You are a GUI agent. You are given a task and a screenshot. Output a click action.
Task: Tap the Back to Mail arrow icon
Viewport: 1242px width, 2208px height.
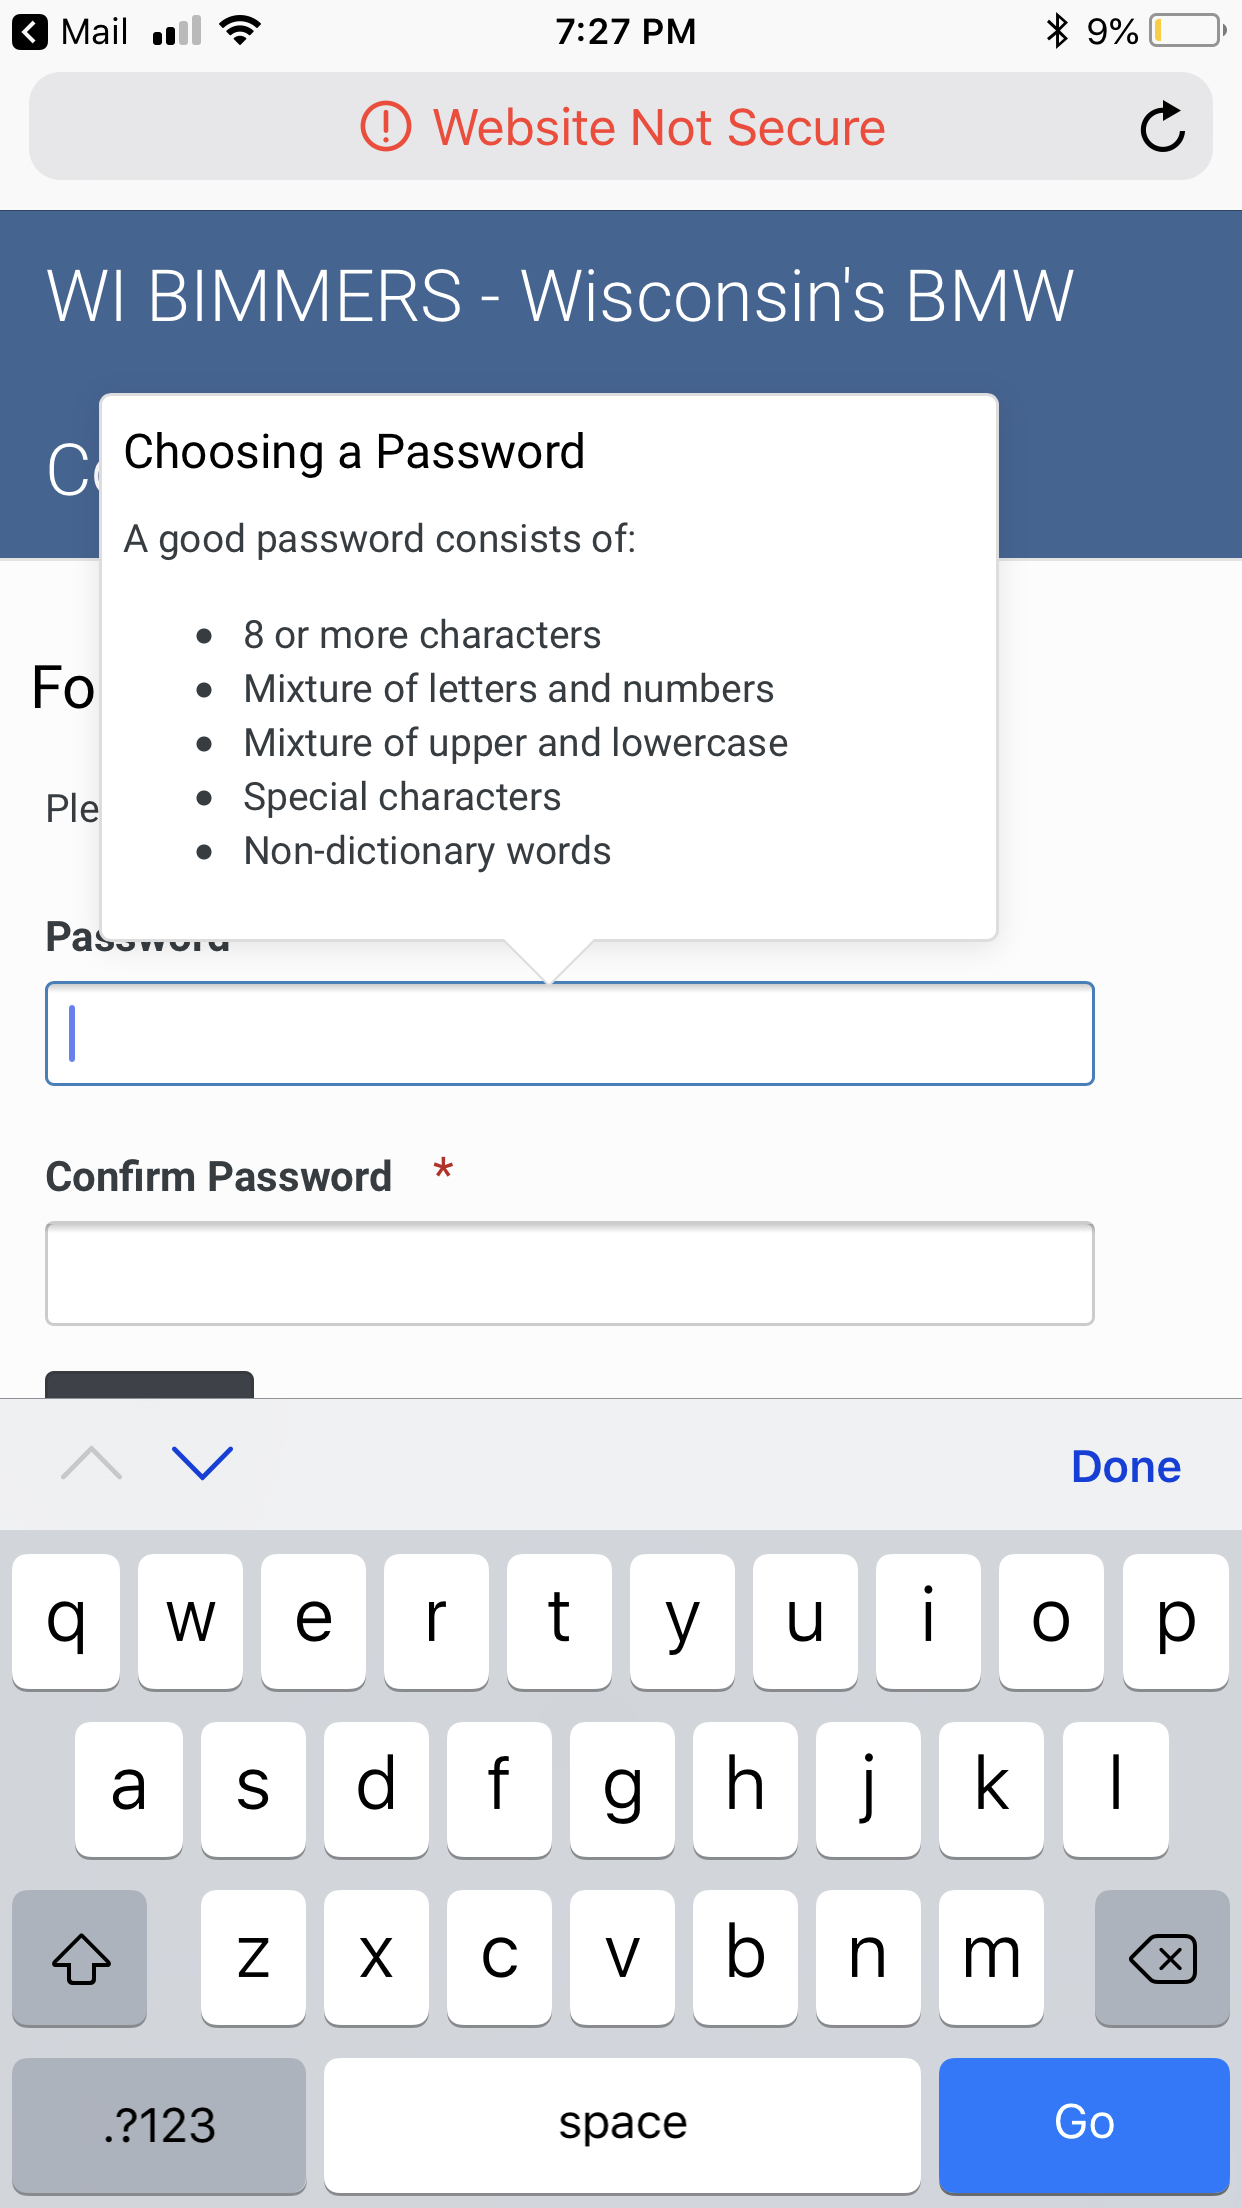point(30,32)
